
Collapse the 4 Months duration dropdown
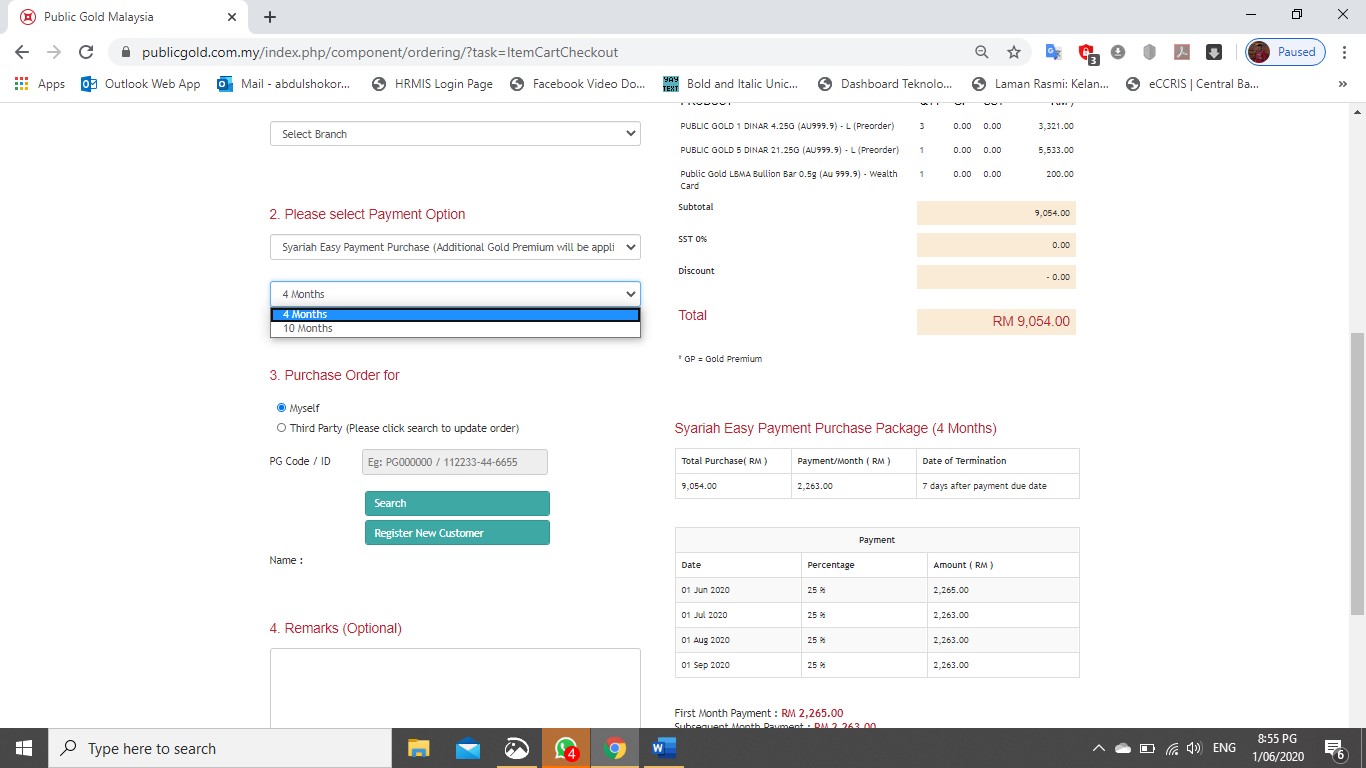(x=455, y=294)
